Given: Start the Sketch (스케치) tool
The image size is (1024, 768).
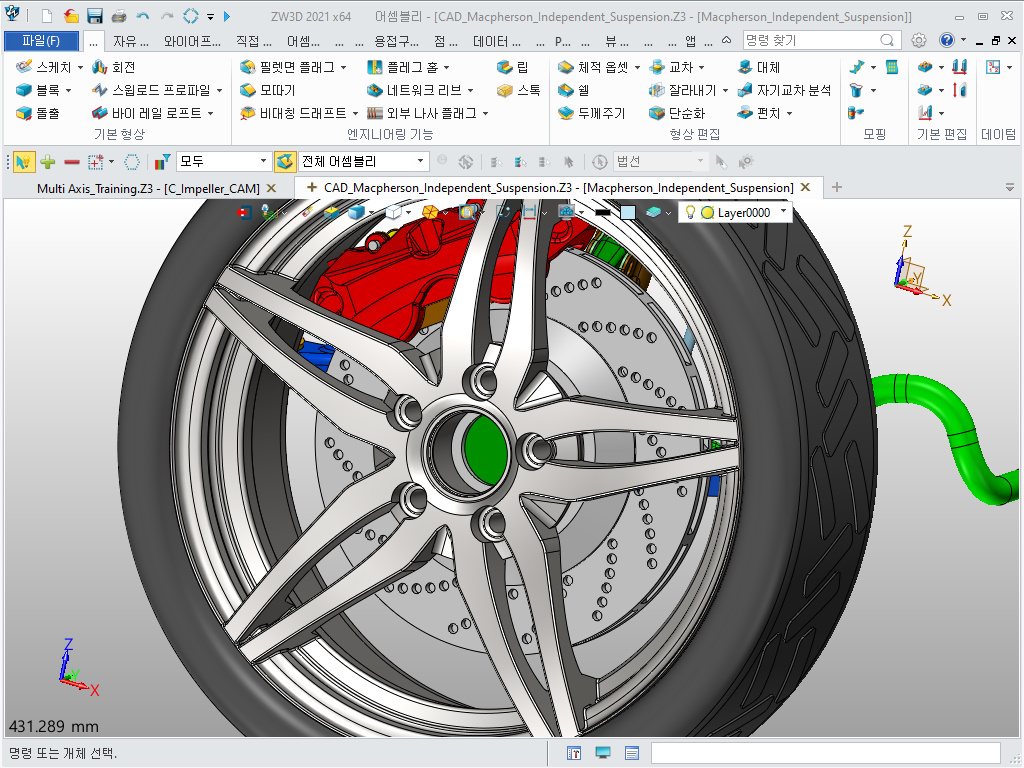Looking at the screenshot, I should [44, 67].
